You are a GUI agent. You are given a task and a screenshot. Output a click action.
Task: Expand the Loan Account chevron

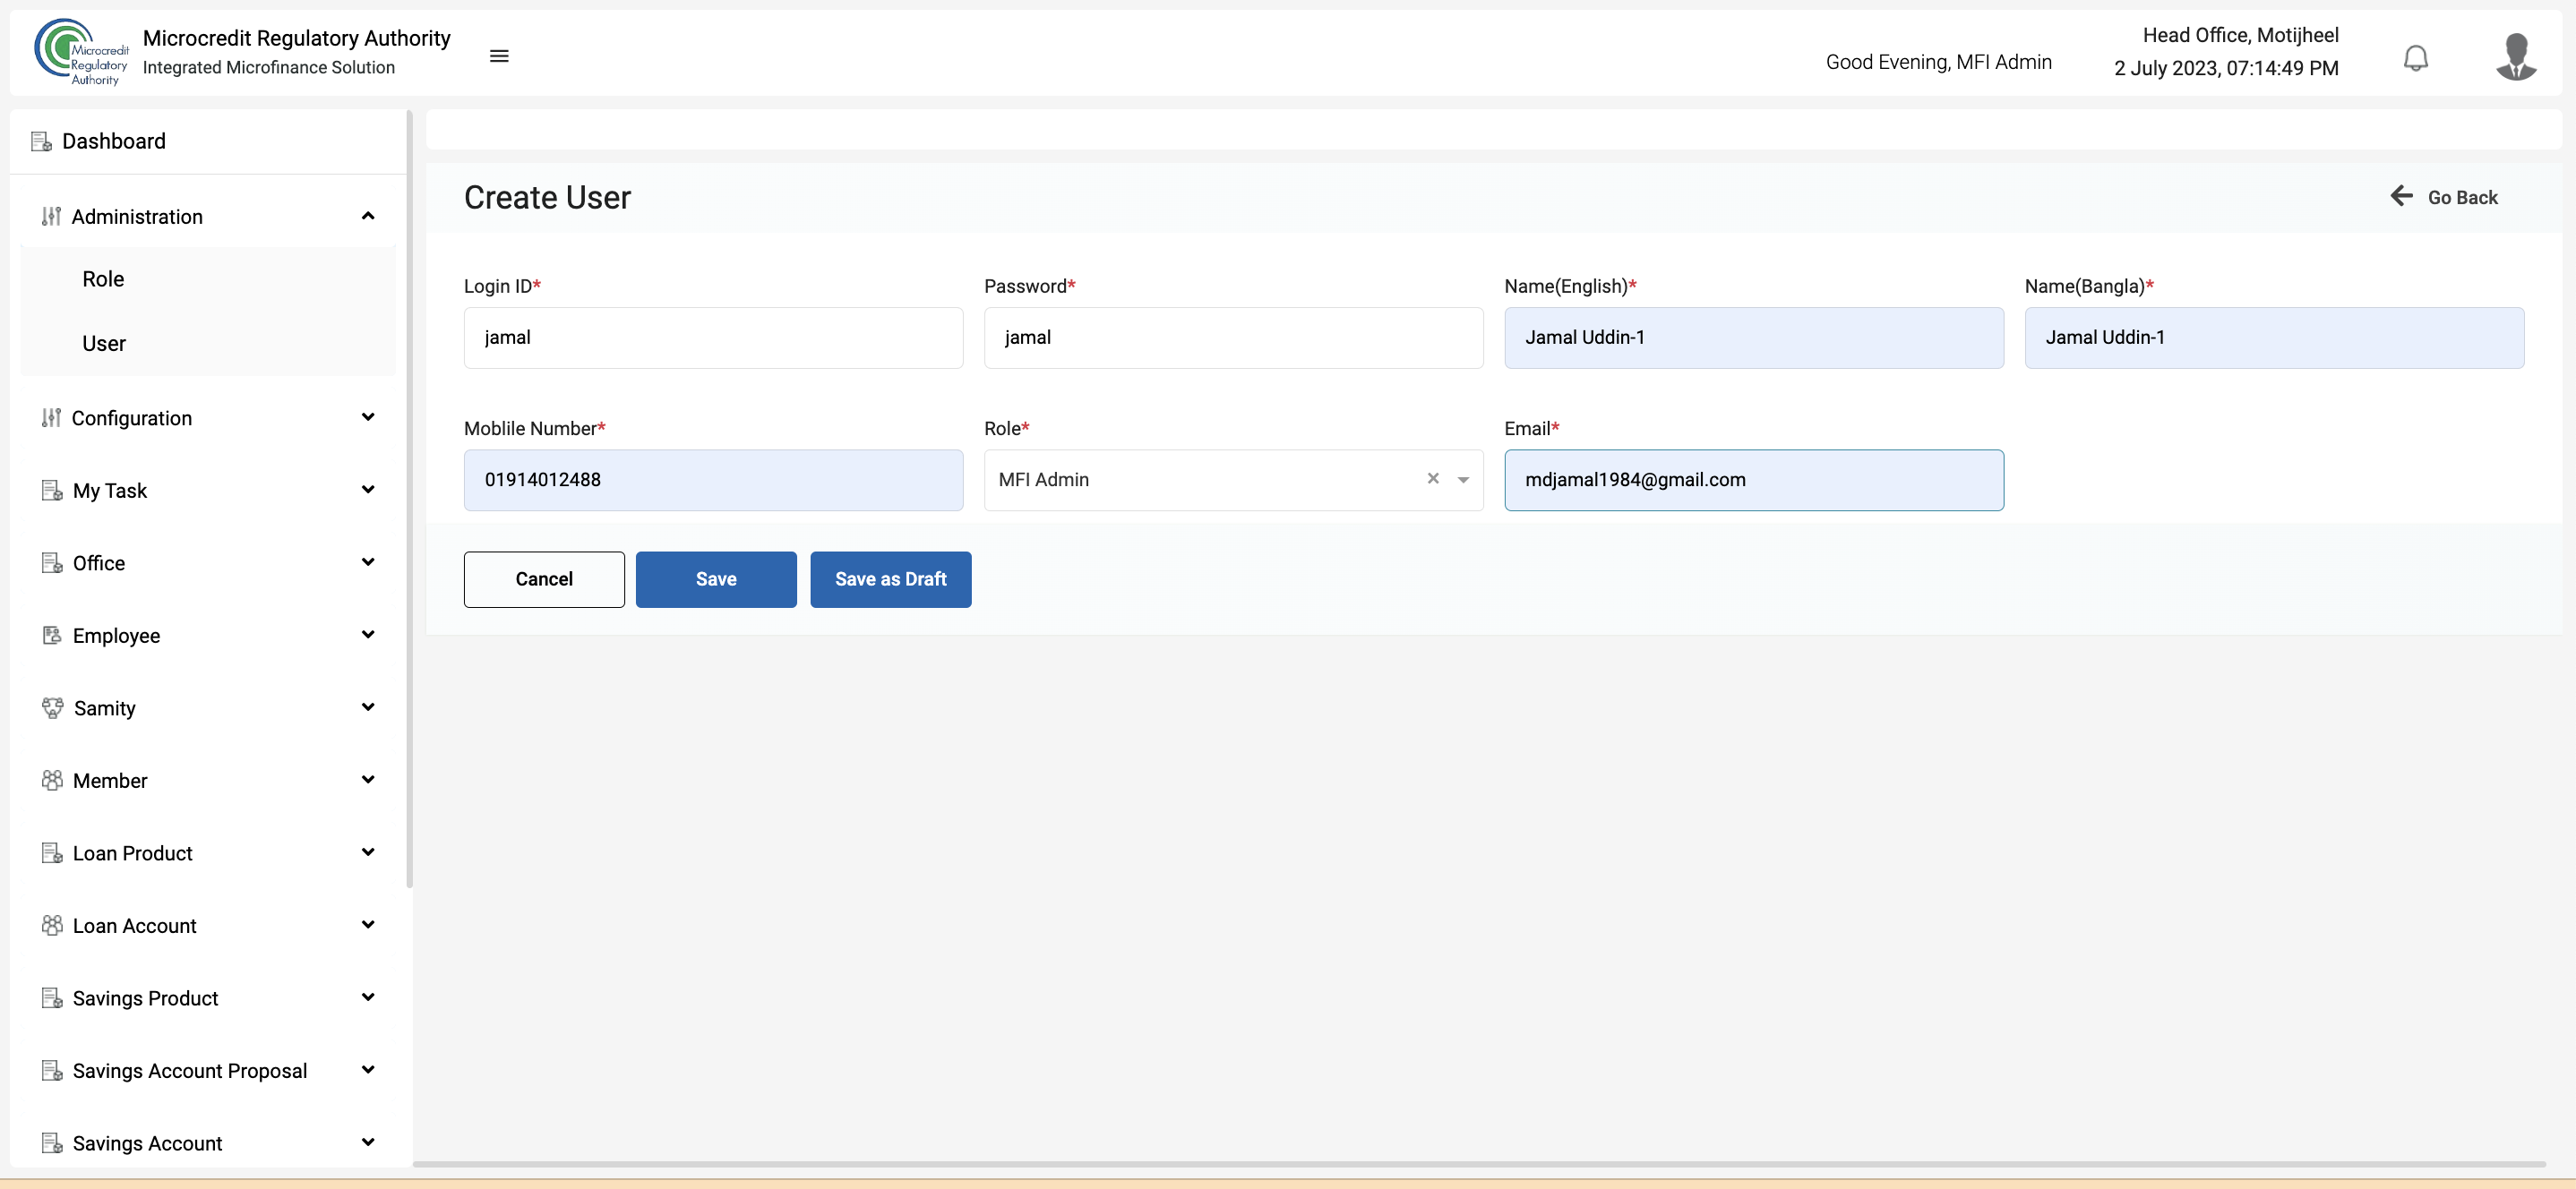[368, 924]
